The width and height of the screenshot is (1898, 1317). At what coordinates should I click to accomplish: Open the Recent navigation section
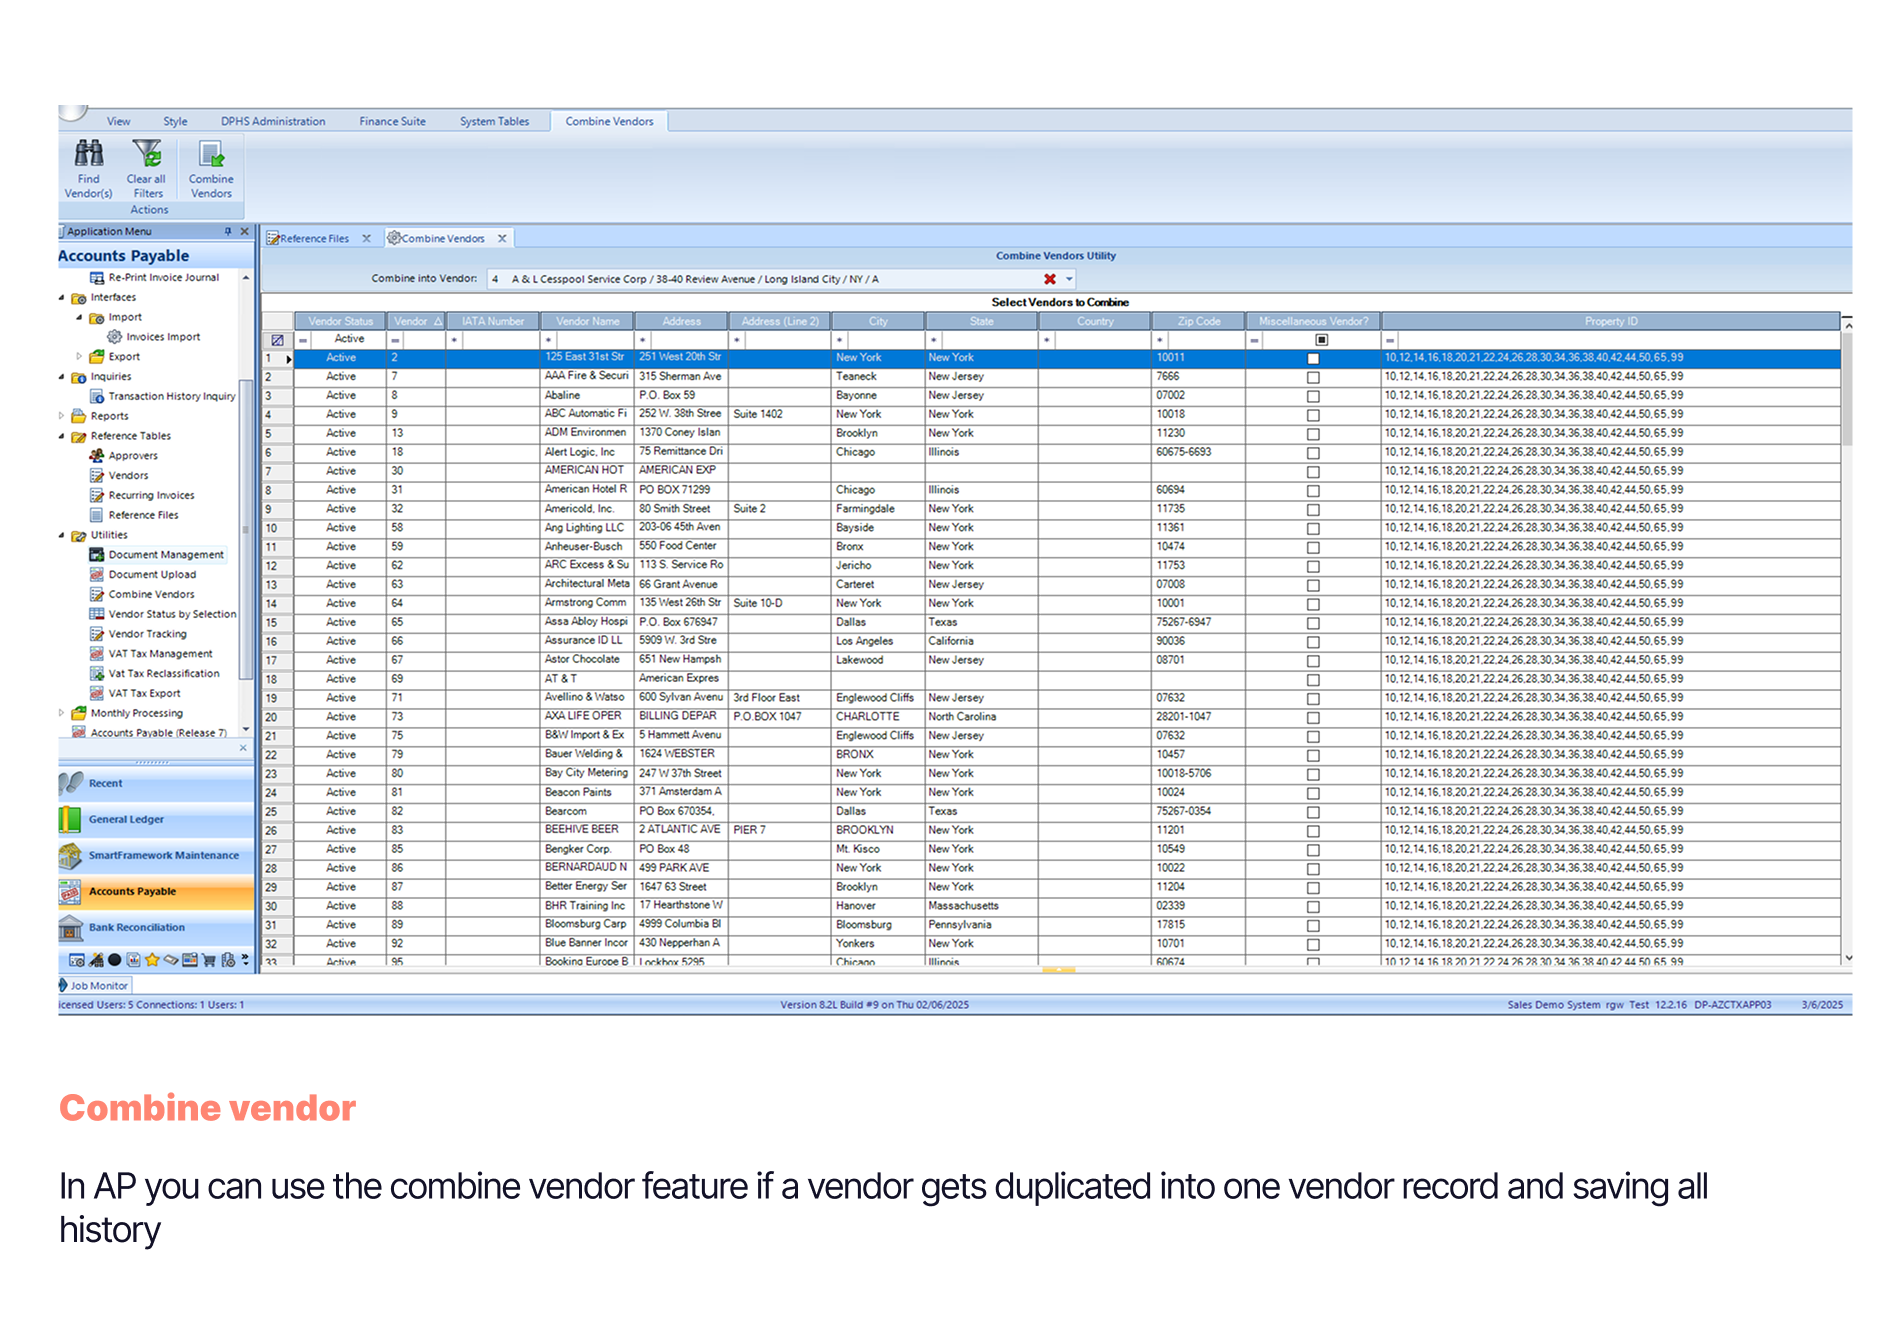156,783
